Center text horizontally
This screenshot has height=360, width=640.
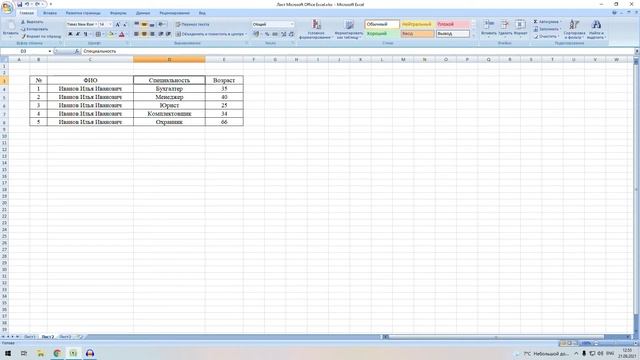[x=144, y=34]
